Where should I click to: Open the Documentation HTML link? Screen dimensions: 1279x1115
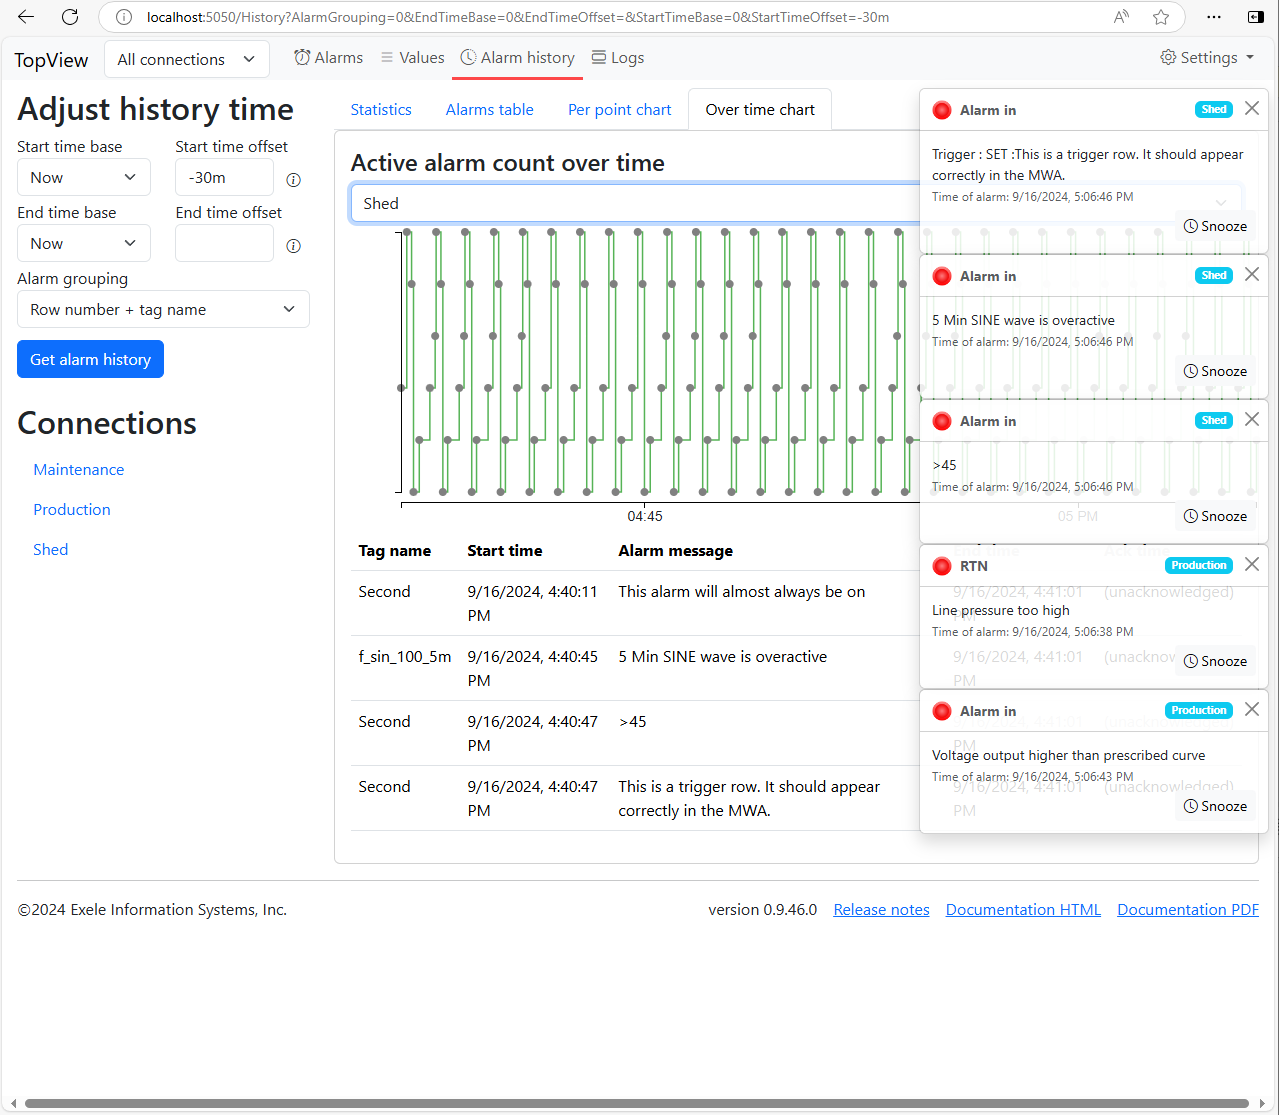tap(1023, 909)
